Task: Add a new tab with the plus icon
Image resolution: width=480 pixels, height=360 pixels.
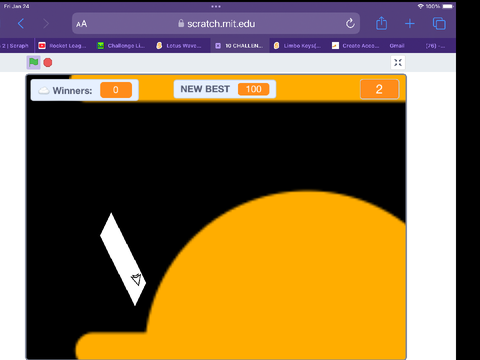Action: pos(410,24)
